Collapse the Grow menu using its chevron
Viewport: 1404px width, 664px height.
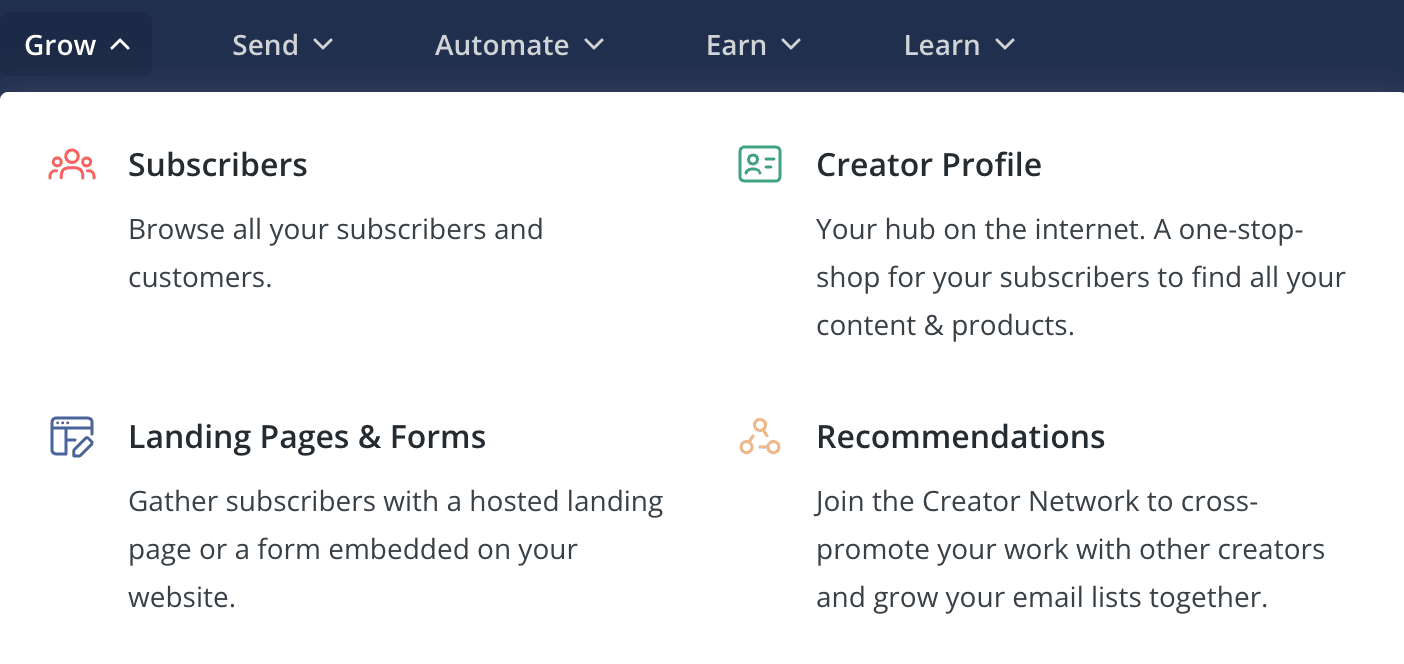coord(120,45)
